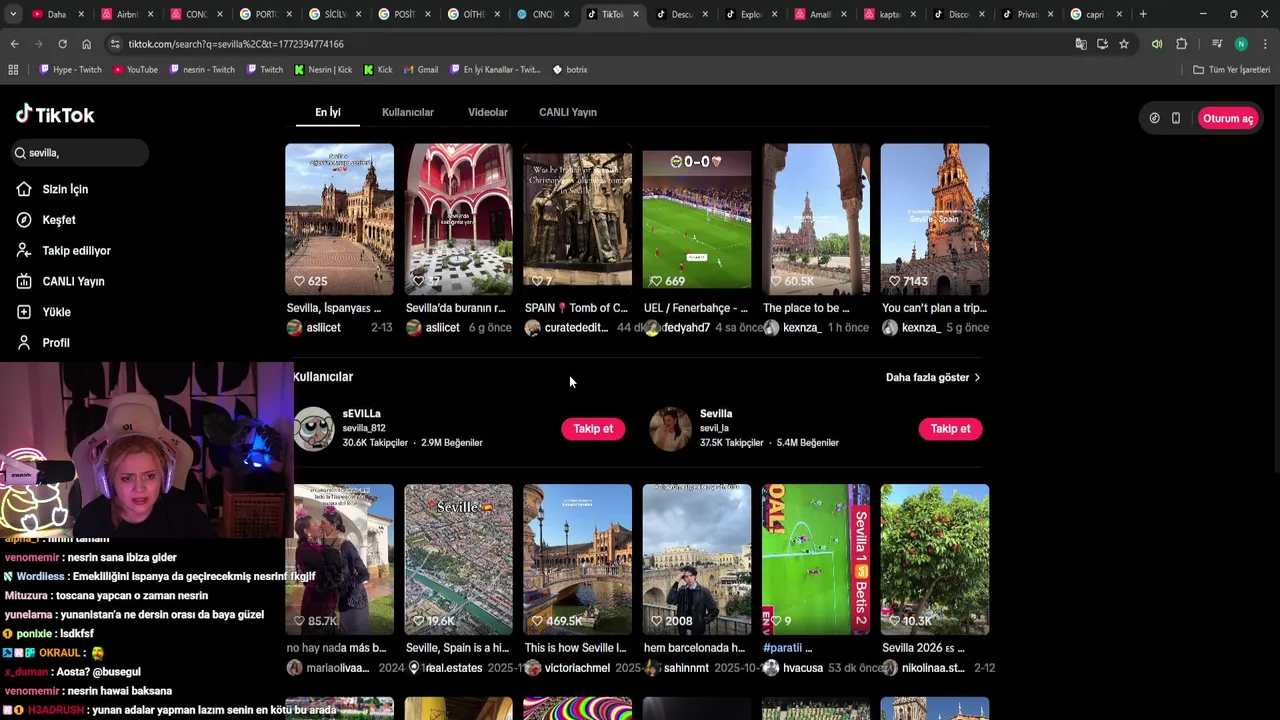Follow sEVILLa with Takip et button
This screenshot has width=1280, height=720.
tap(593, 429)
